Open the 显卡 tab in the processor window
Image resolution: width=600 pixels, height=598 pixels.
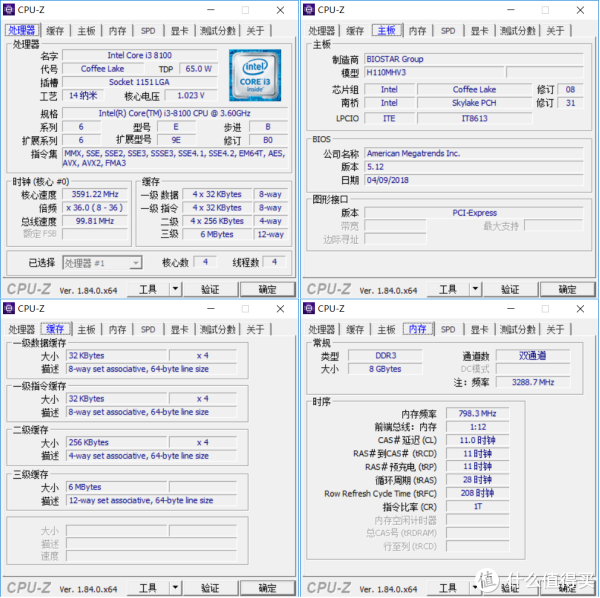click(x=179, y=31)
